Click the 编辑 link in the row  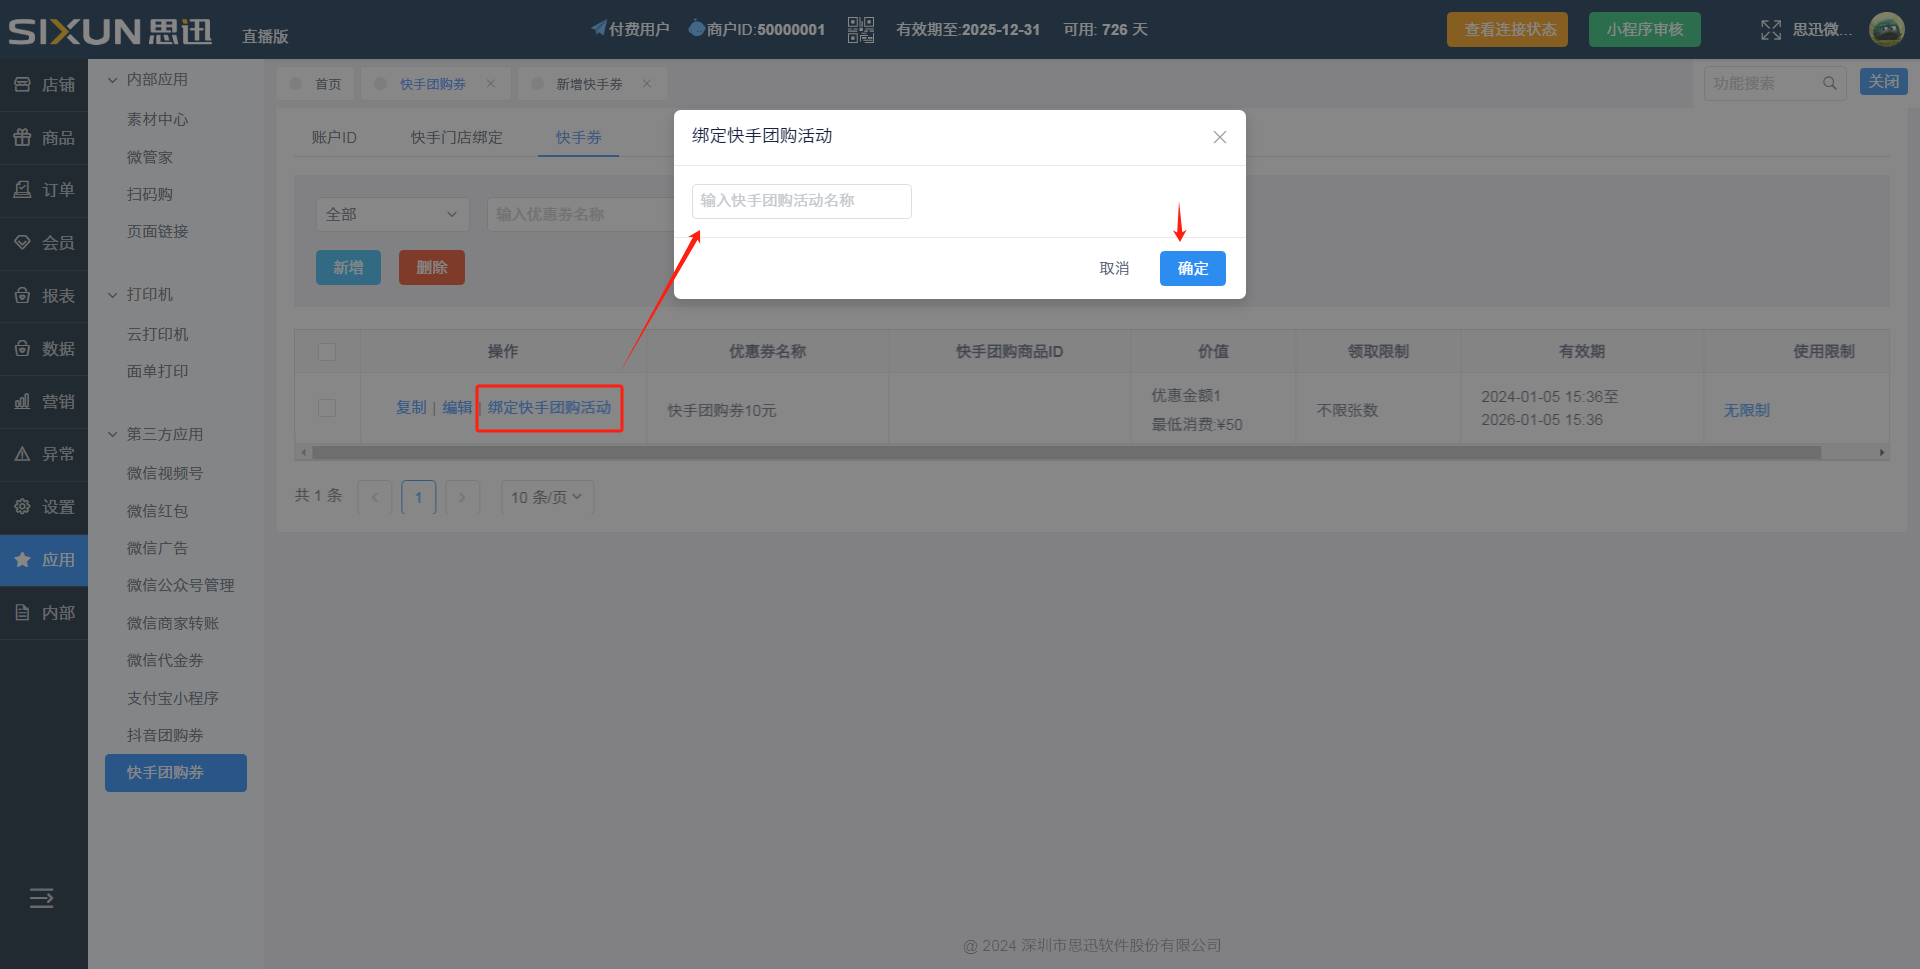(457, 407)
